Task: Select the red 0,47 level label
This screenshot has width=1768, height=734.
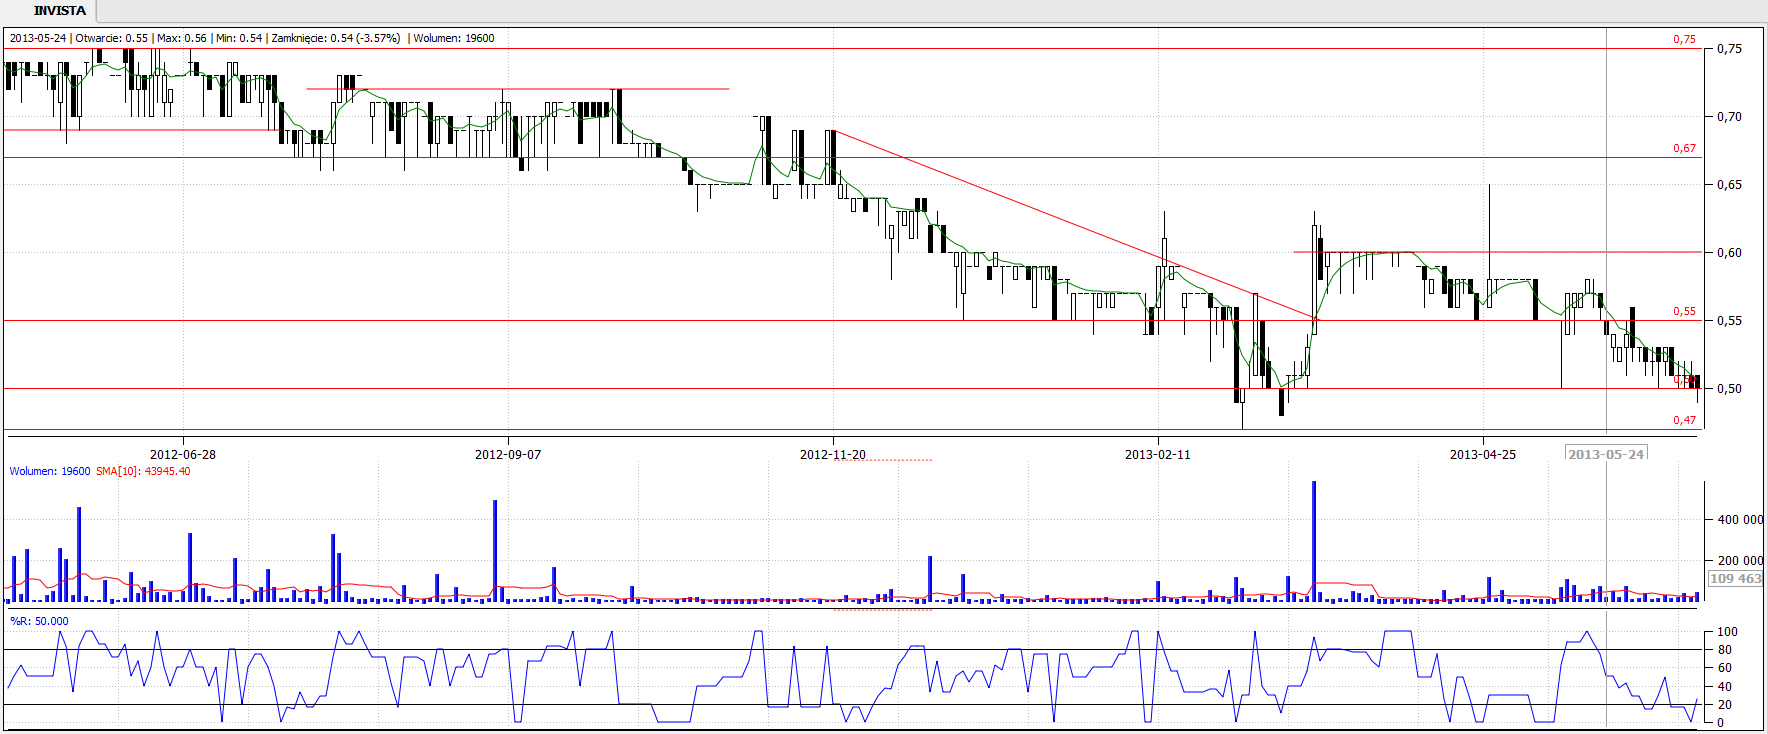Action: [1684, 420]
